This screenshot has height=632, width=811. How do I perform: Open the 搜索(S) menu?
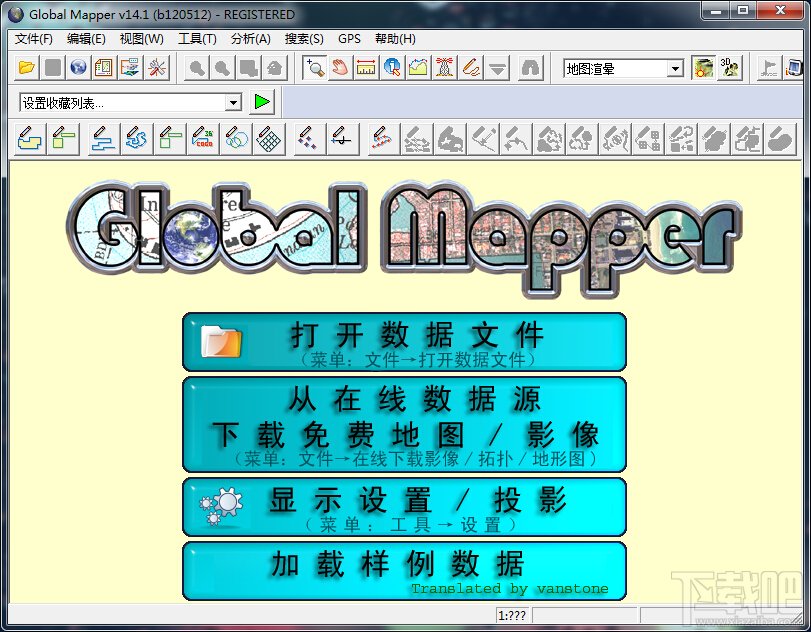pos(304,39)
